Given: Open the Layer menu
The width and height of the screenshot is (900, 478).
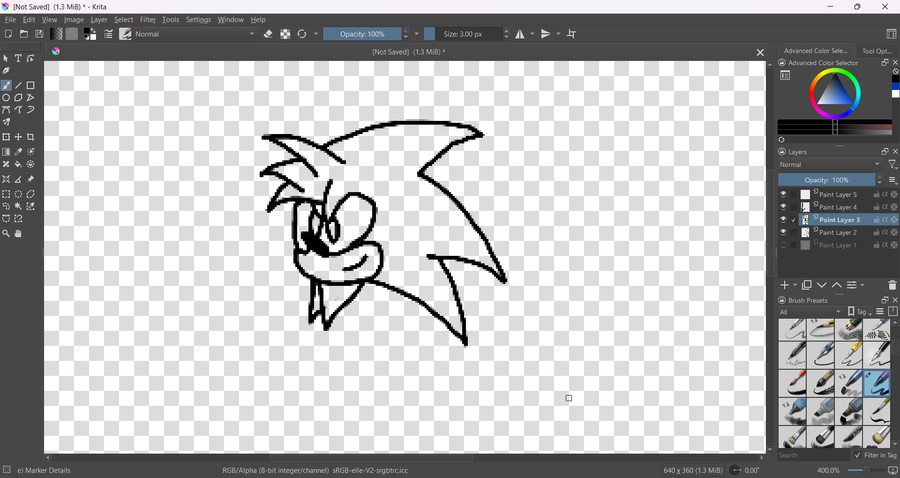Looking at the screenshot, I should coord(99,20).
